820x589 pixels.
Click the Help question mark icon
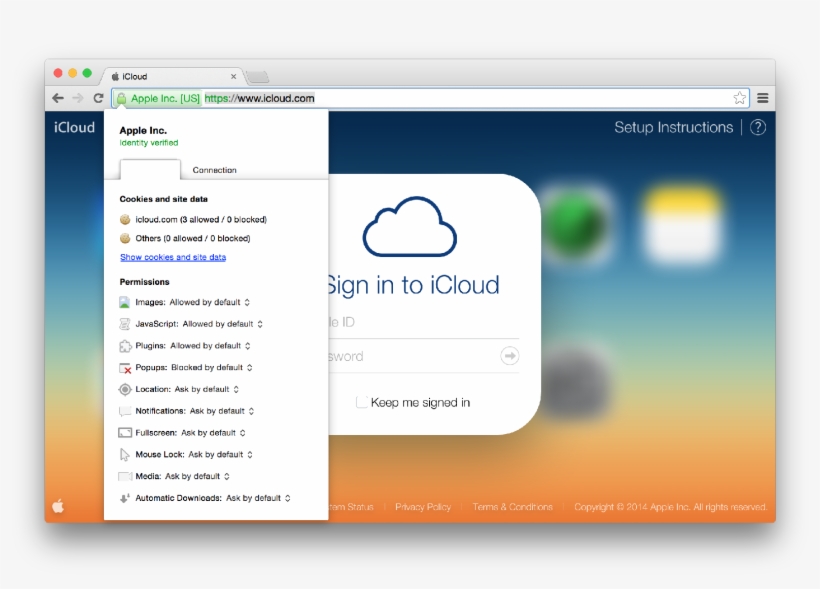point(757,127)
